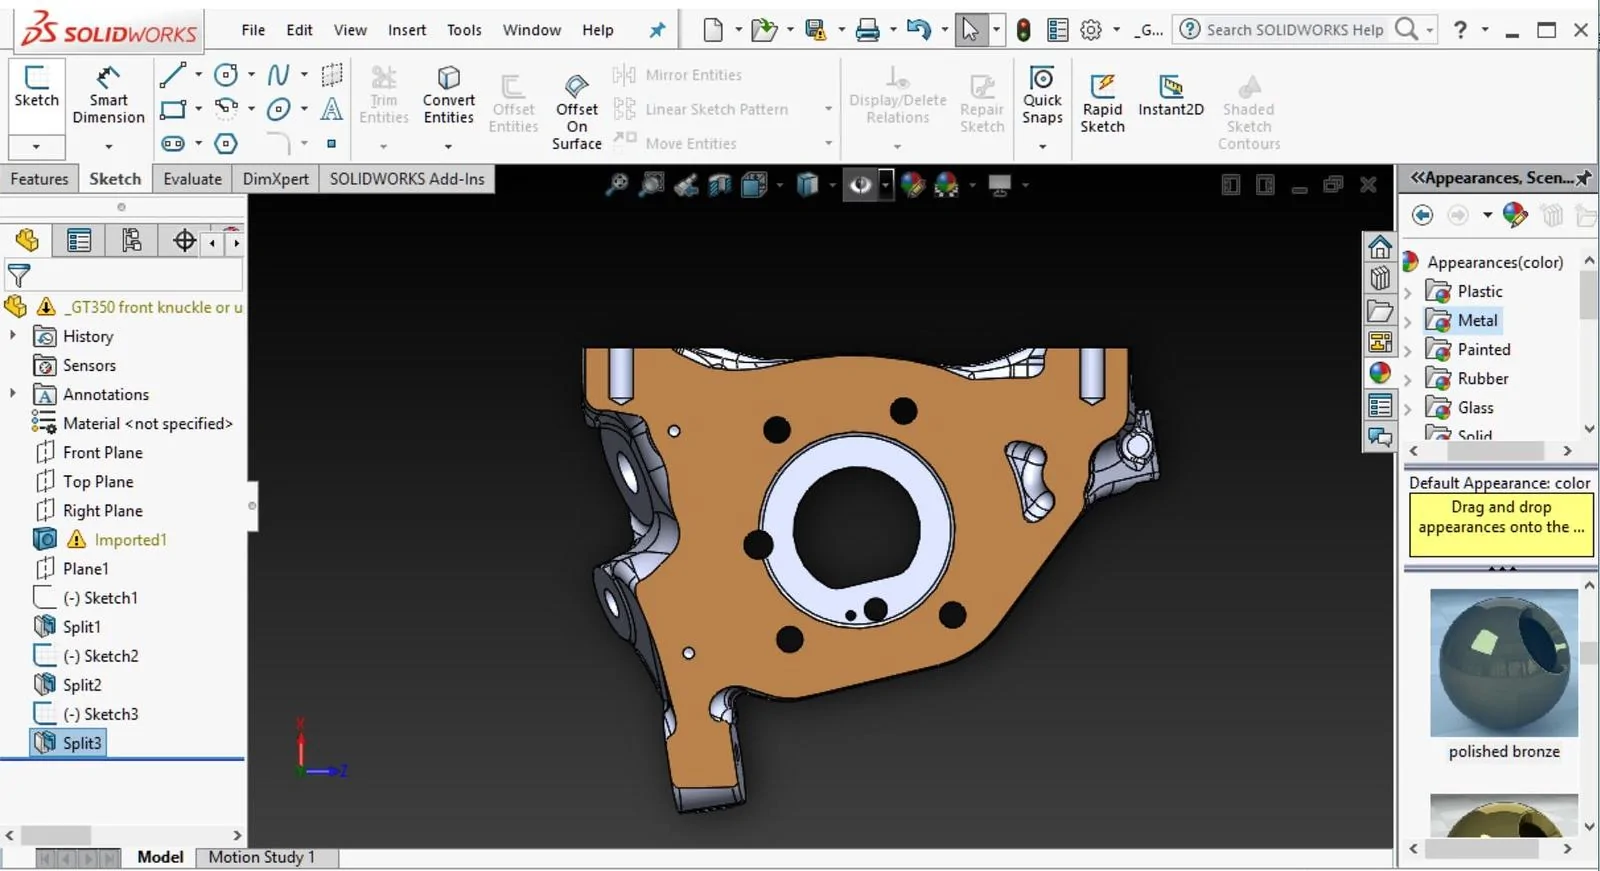Image resolution: width=1600 pixels, height=871 pixels.
Task: Click the Zoom to Area icon
Action: click(651, 184)
